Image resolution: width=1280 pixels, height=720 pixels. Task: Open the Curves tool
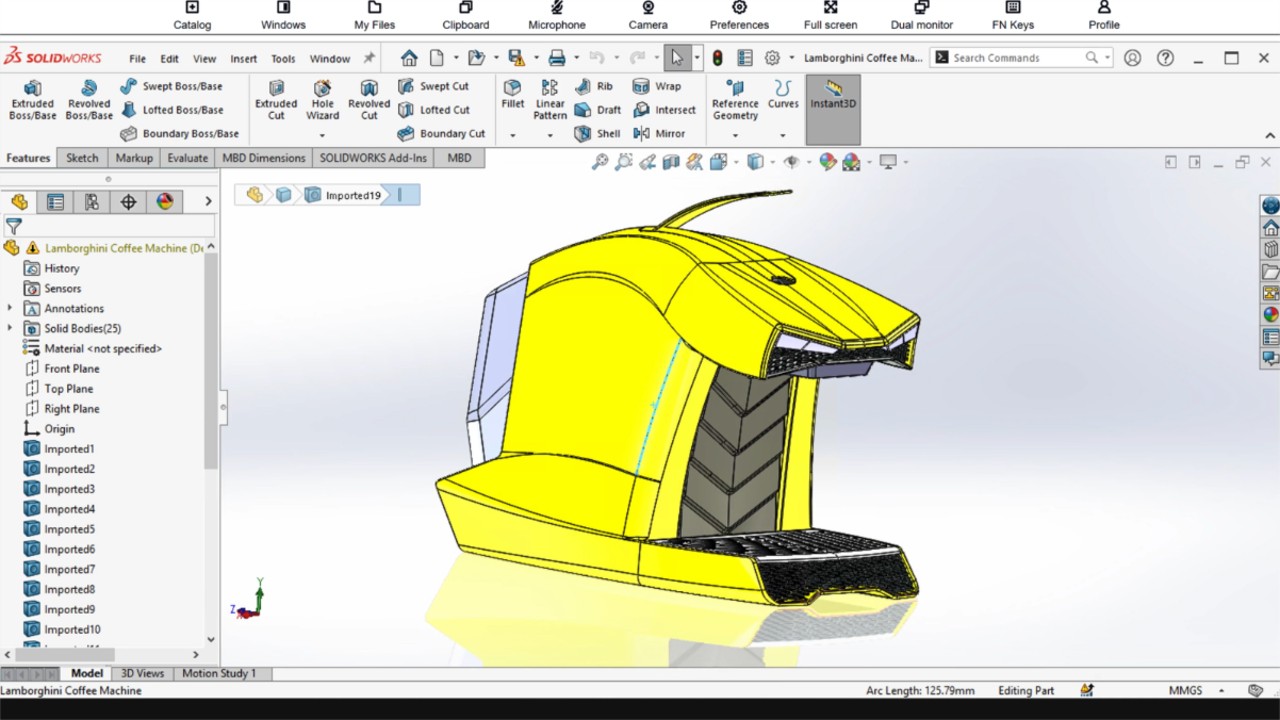click(783, 95)
